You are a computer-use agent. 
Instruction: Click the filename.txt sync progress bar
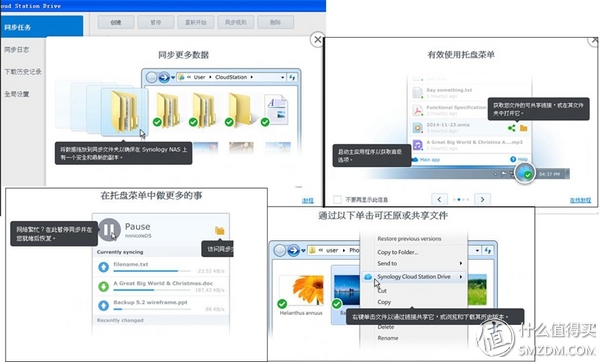tap(152, 271)
